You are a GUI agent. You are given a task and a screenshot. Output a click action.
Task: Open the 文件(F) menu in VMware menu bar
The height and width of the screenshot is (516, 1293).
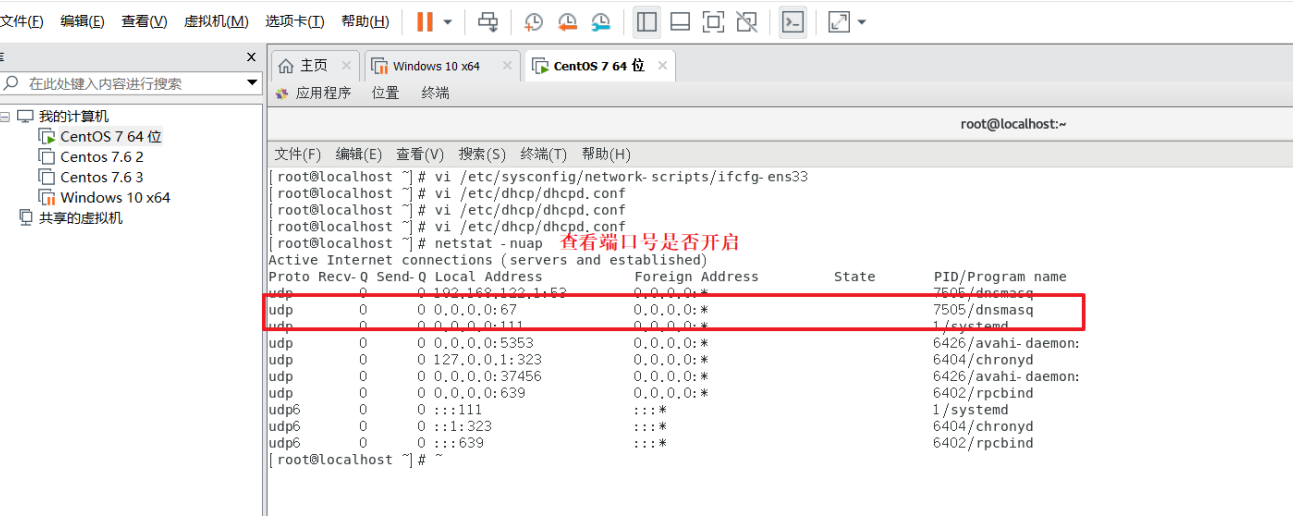point(22,21)
